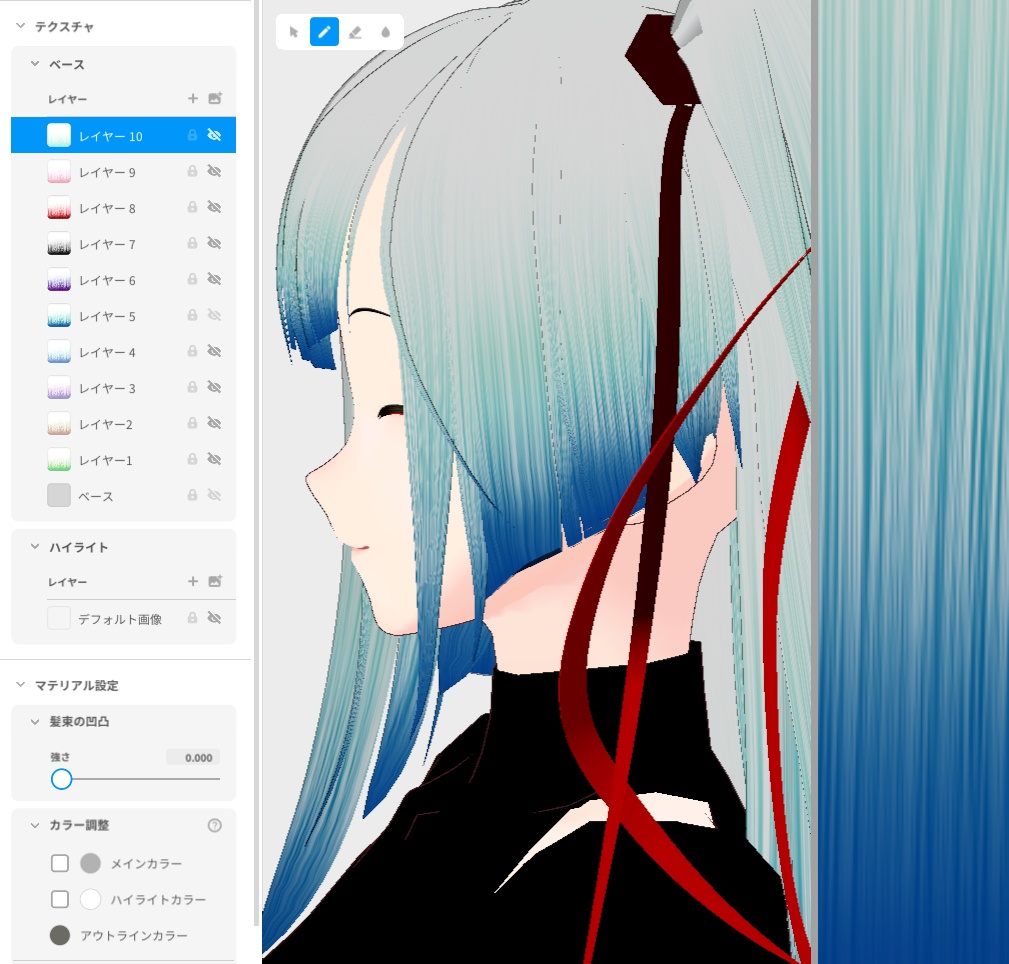
Task: Select the arrow selection tool
Action: coord(293,32)
